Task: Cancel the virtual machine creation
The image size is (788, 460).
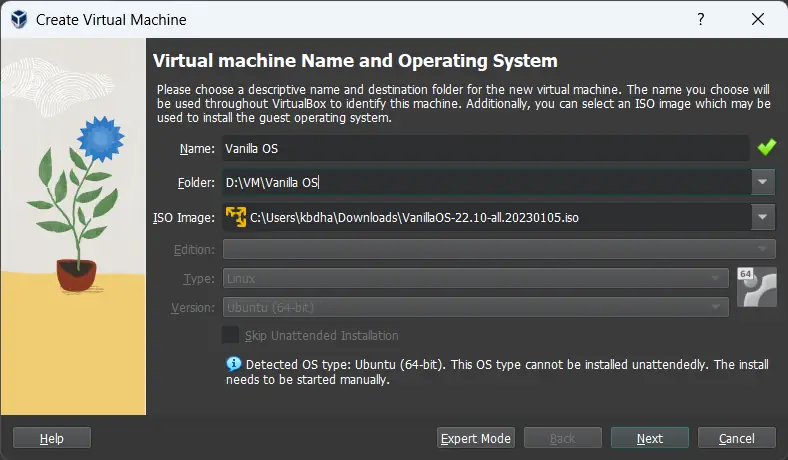Action: [737, 438]
